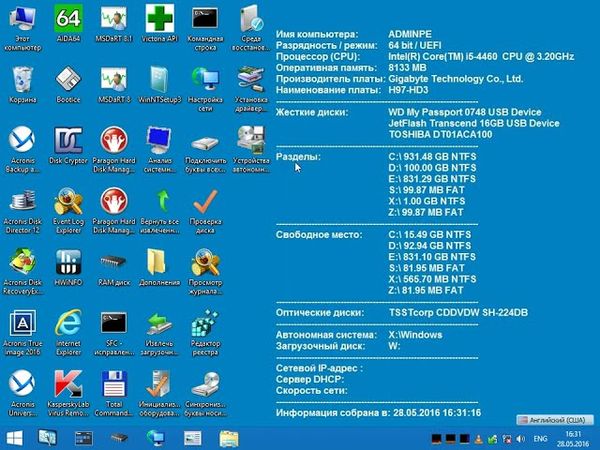This screenshot has height=450, width=600.
Task: Open the taskbar RAM chip shortcut
Action: [119, 438]
